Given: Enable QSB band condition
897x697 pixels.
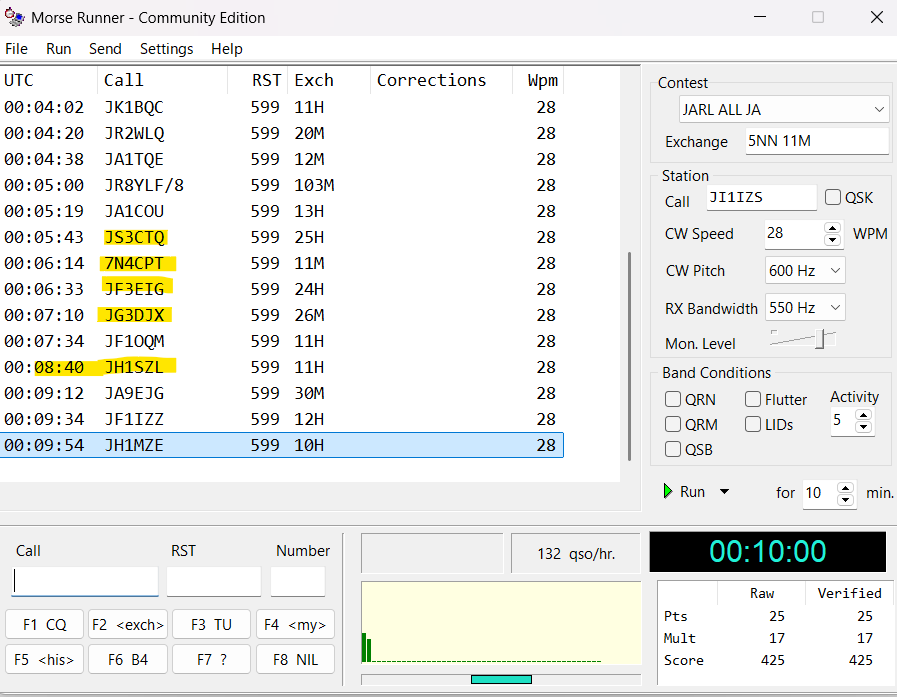Looking at the screenshot, I should click(673, 449).
